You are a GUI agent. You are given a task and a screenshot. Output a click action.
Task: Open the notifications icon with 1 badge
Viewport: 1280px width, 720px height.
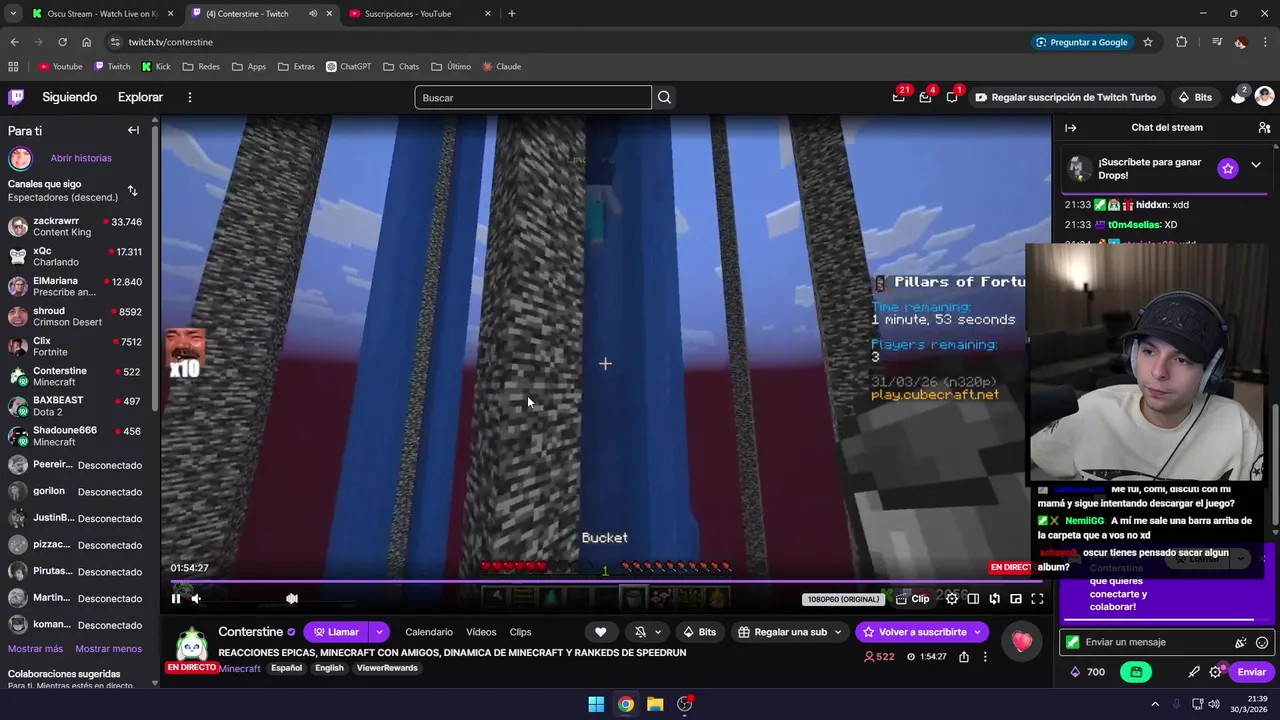[x=952, y=97]
